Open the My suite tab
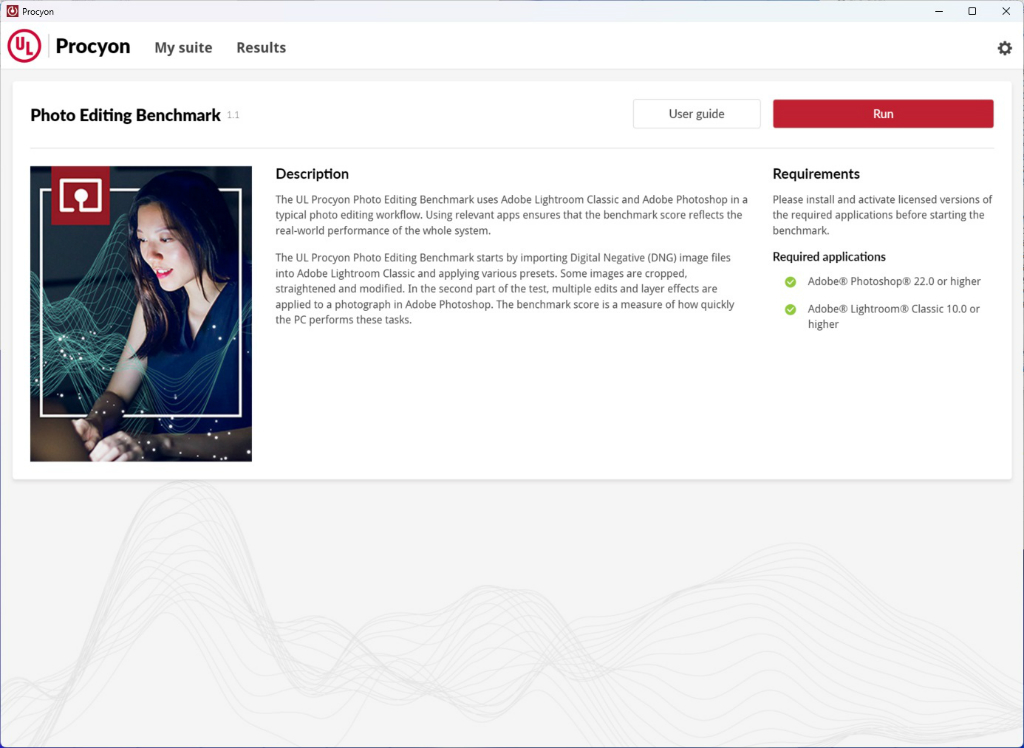 coord(184,48)
